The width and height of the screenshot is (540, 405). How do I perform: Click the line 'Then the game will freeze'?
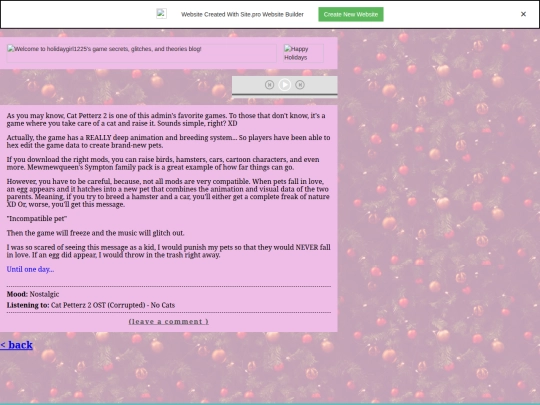95,233
